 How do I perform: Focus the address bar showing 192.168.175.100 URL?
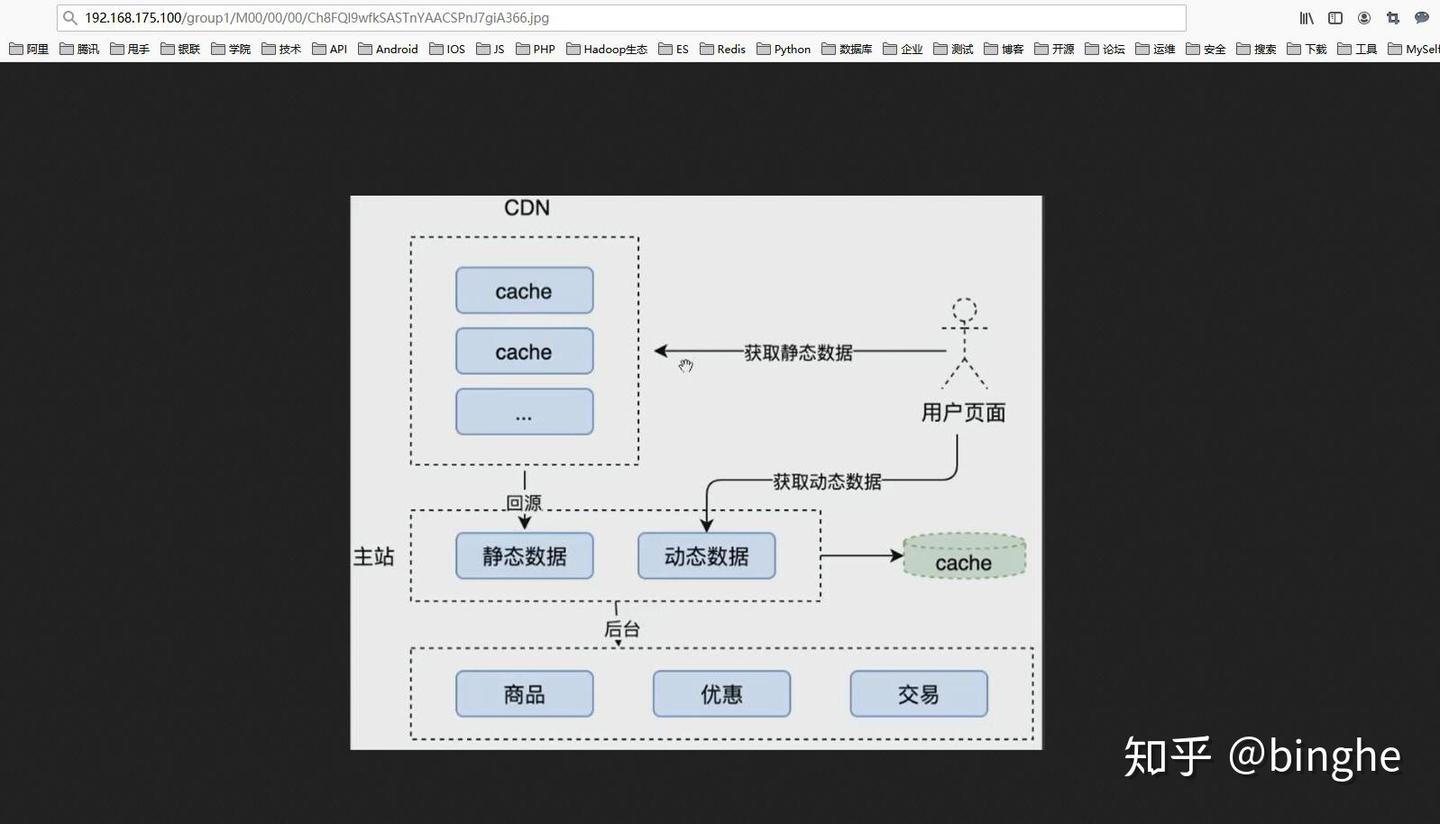pos(621,18)
